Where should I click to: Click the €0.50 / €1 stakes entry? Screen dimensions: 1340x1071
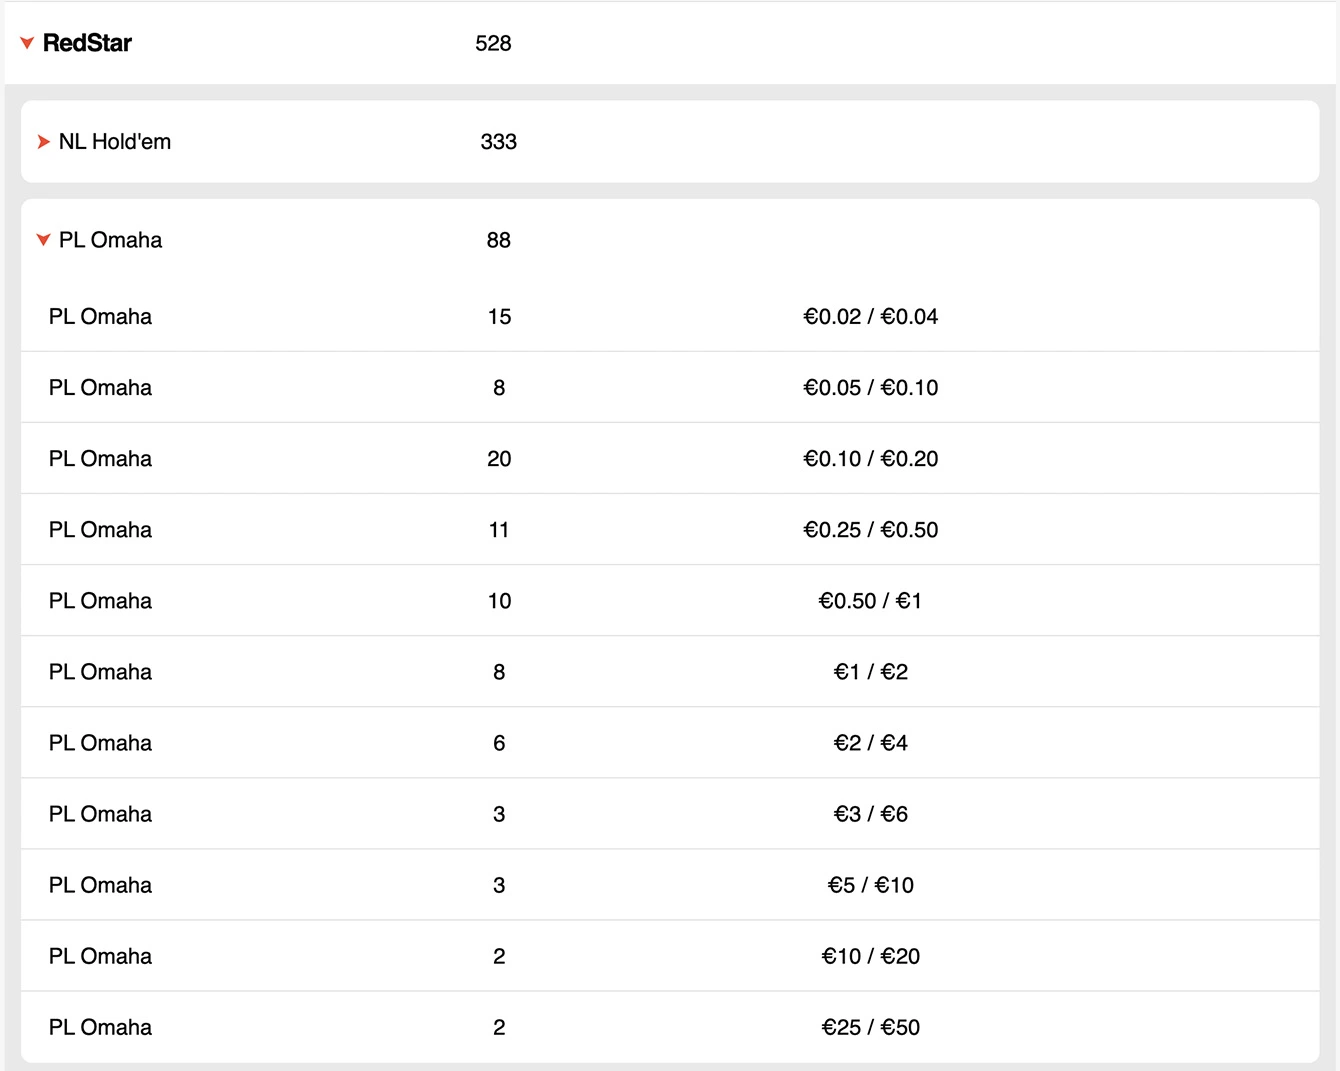870,601
